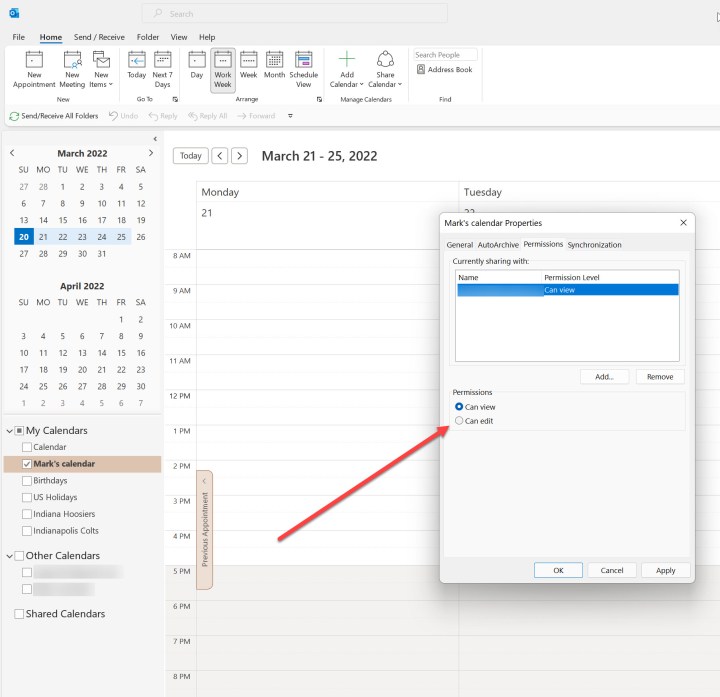This screenshot has height=697, width=720.
Task: Click OK in the Properties dialog
Action: [x=558, y=570]
